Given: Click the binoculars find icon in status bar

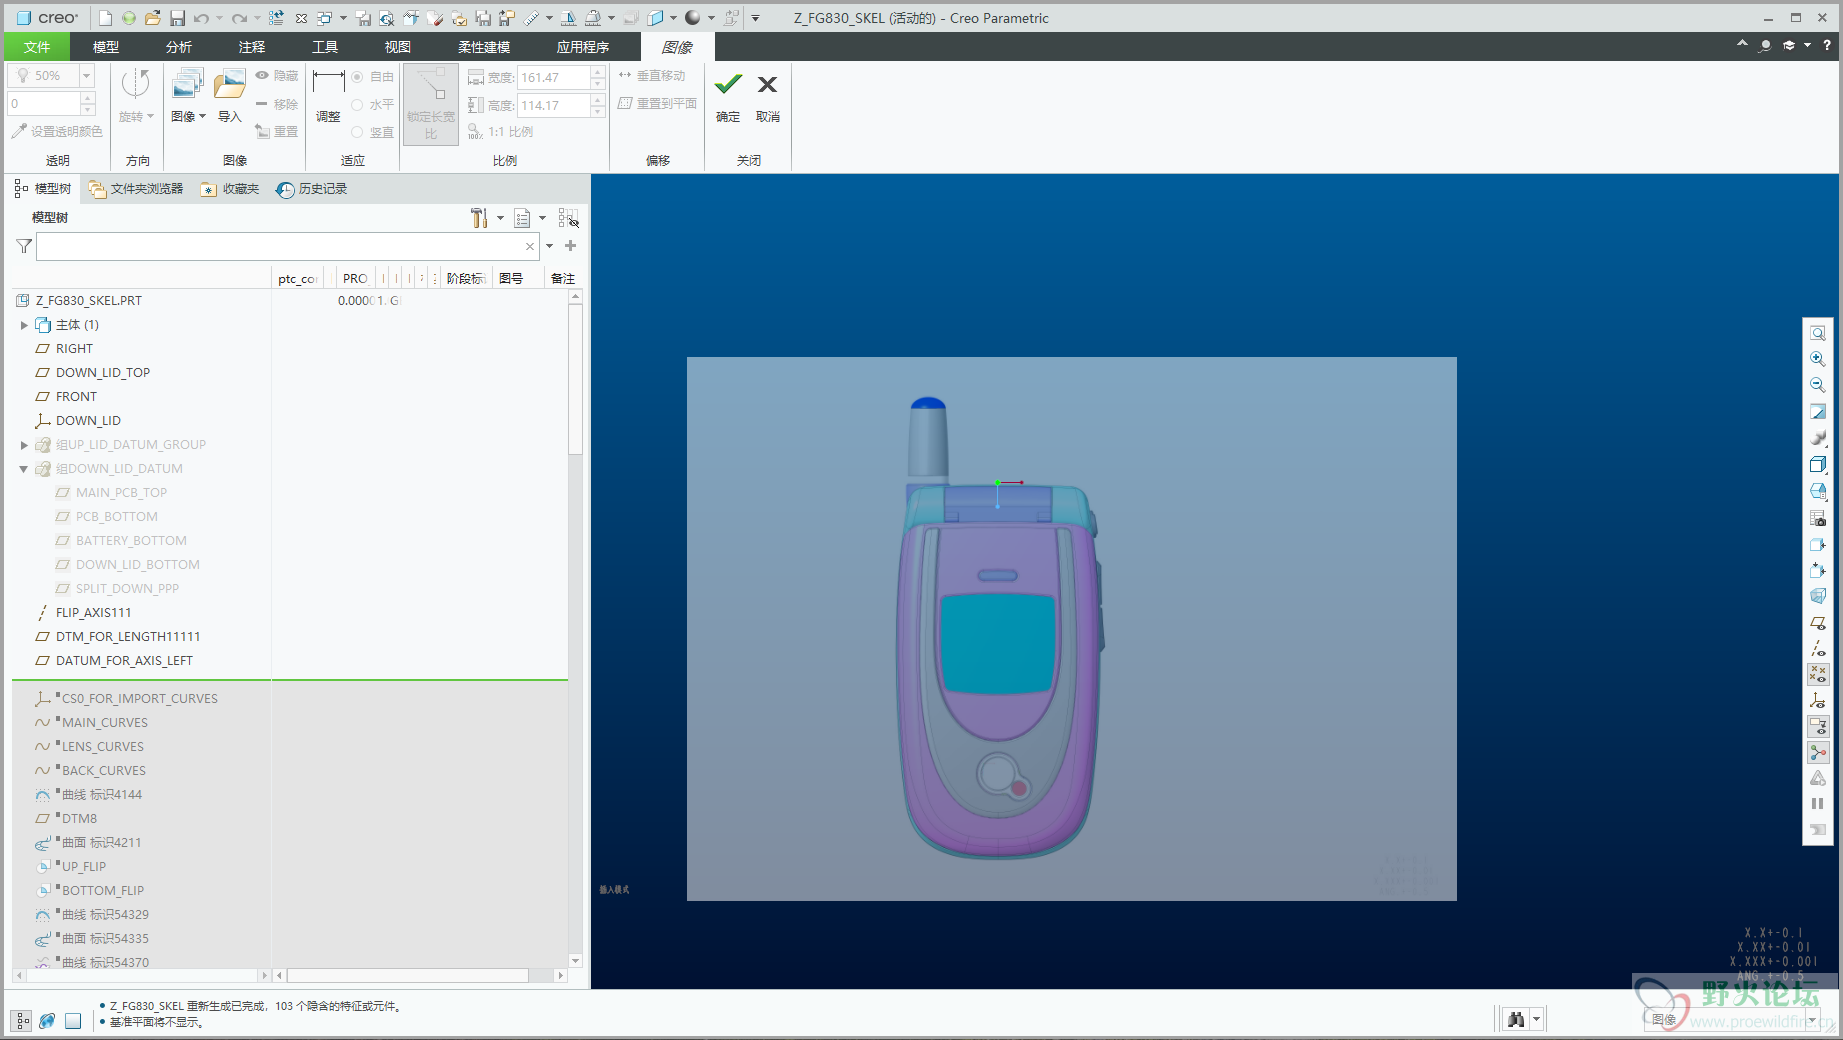Looking at the screenshot, I should coord(1516,1019).
